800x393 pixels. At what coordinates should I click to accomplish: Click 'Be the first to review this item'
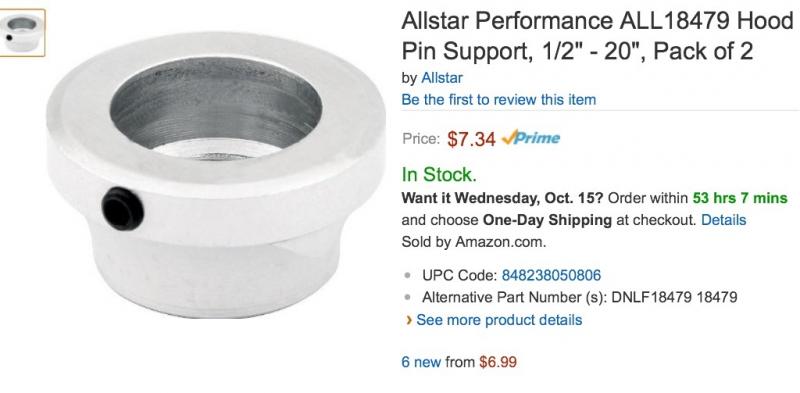[x=498, y=99]
